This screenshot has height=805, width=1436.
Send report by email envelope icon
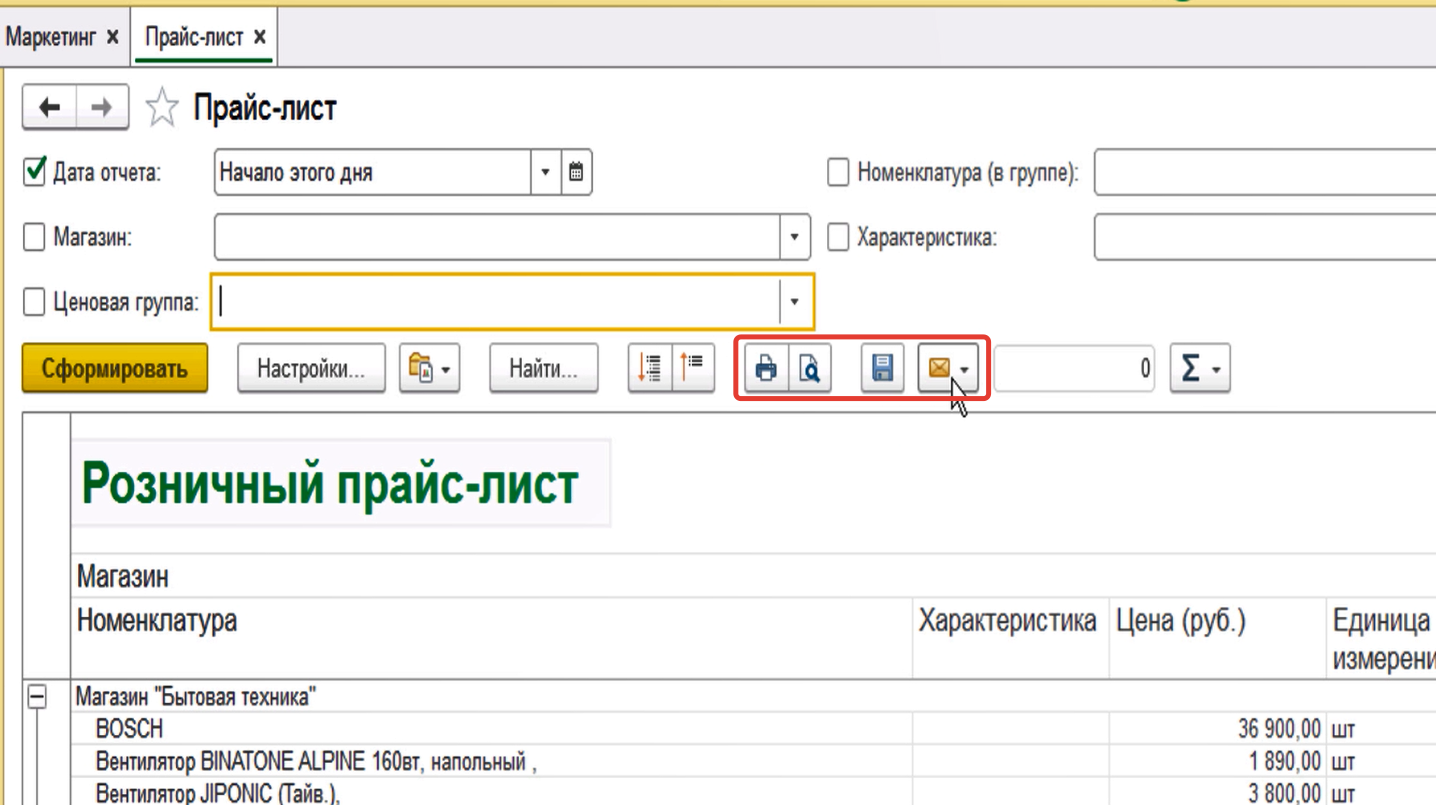tap(939, 369)
